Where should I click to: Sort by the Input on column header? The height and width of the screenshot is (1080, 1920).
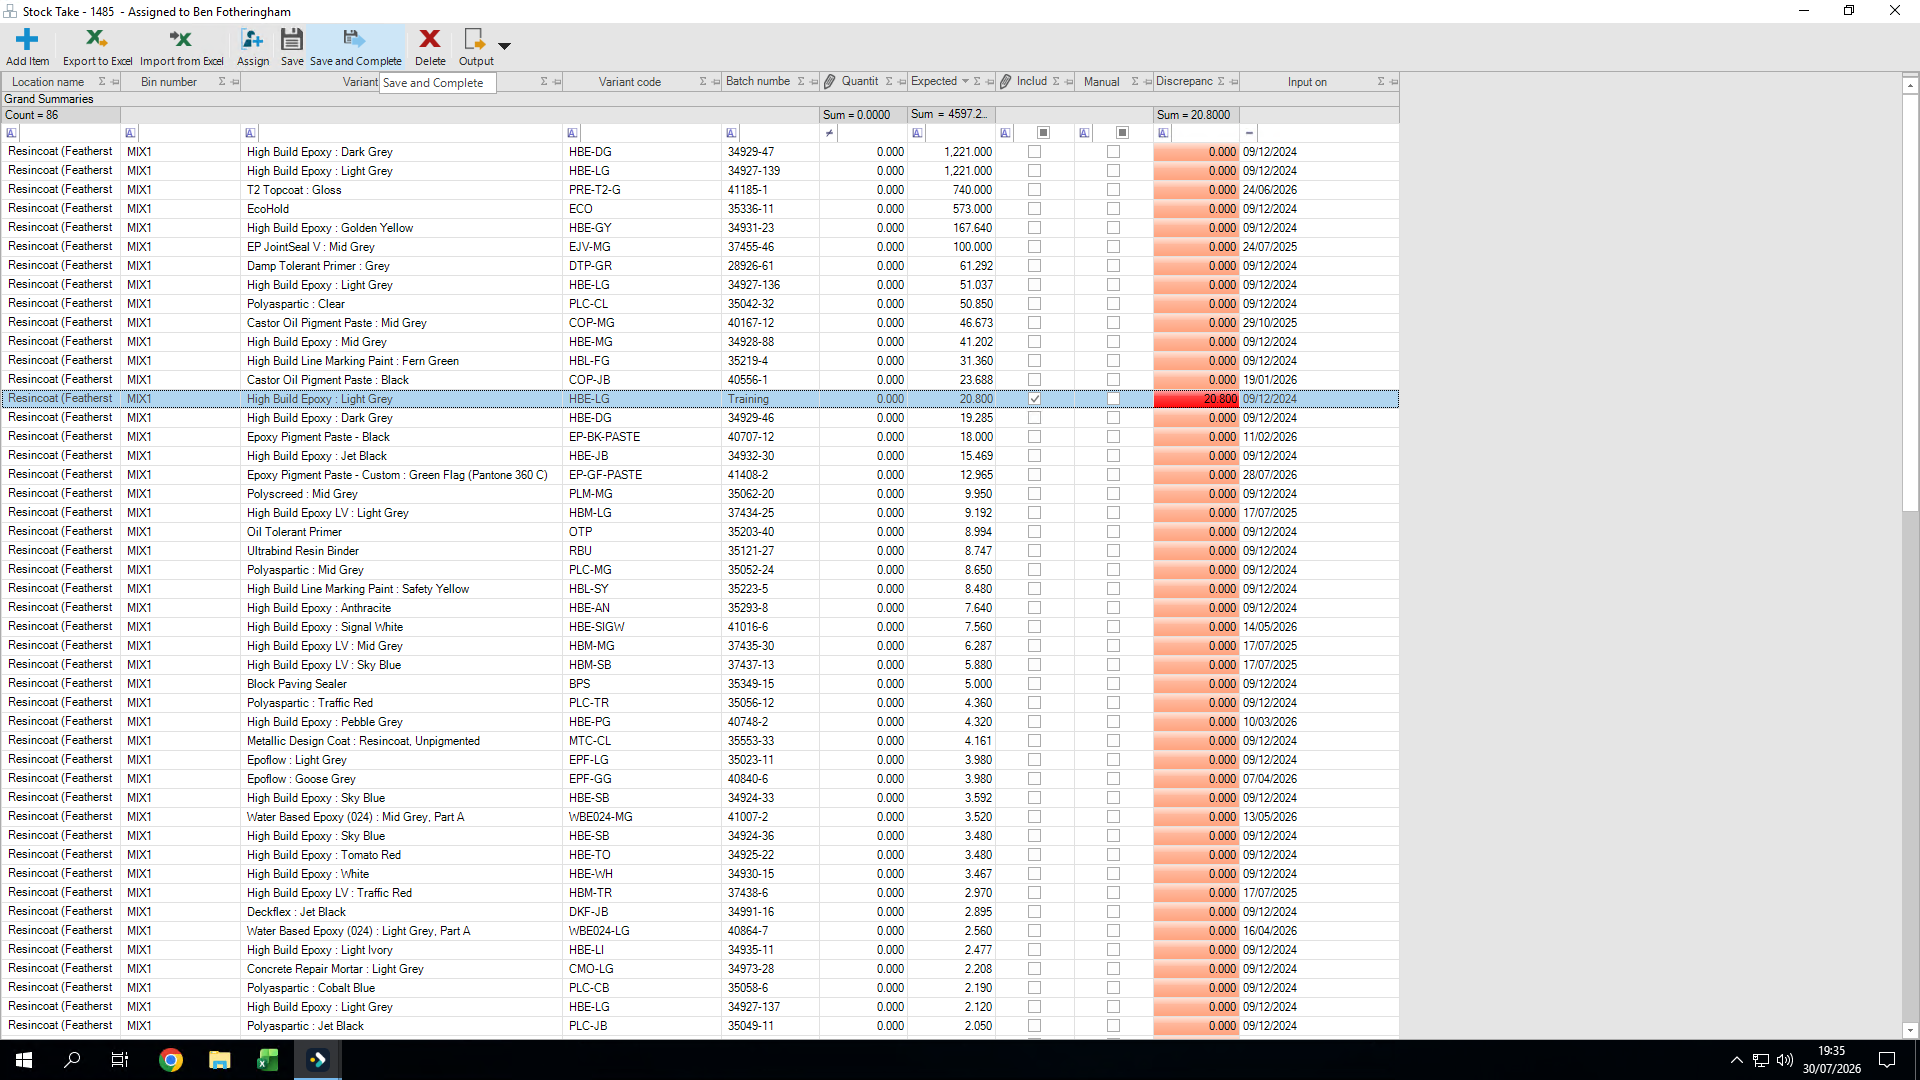(1307, 82)
